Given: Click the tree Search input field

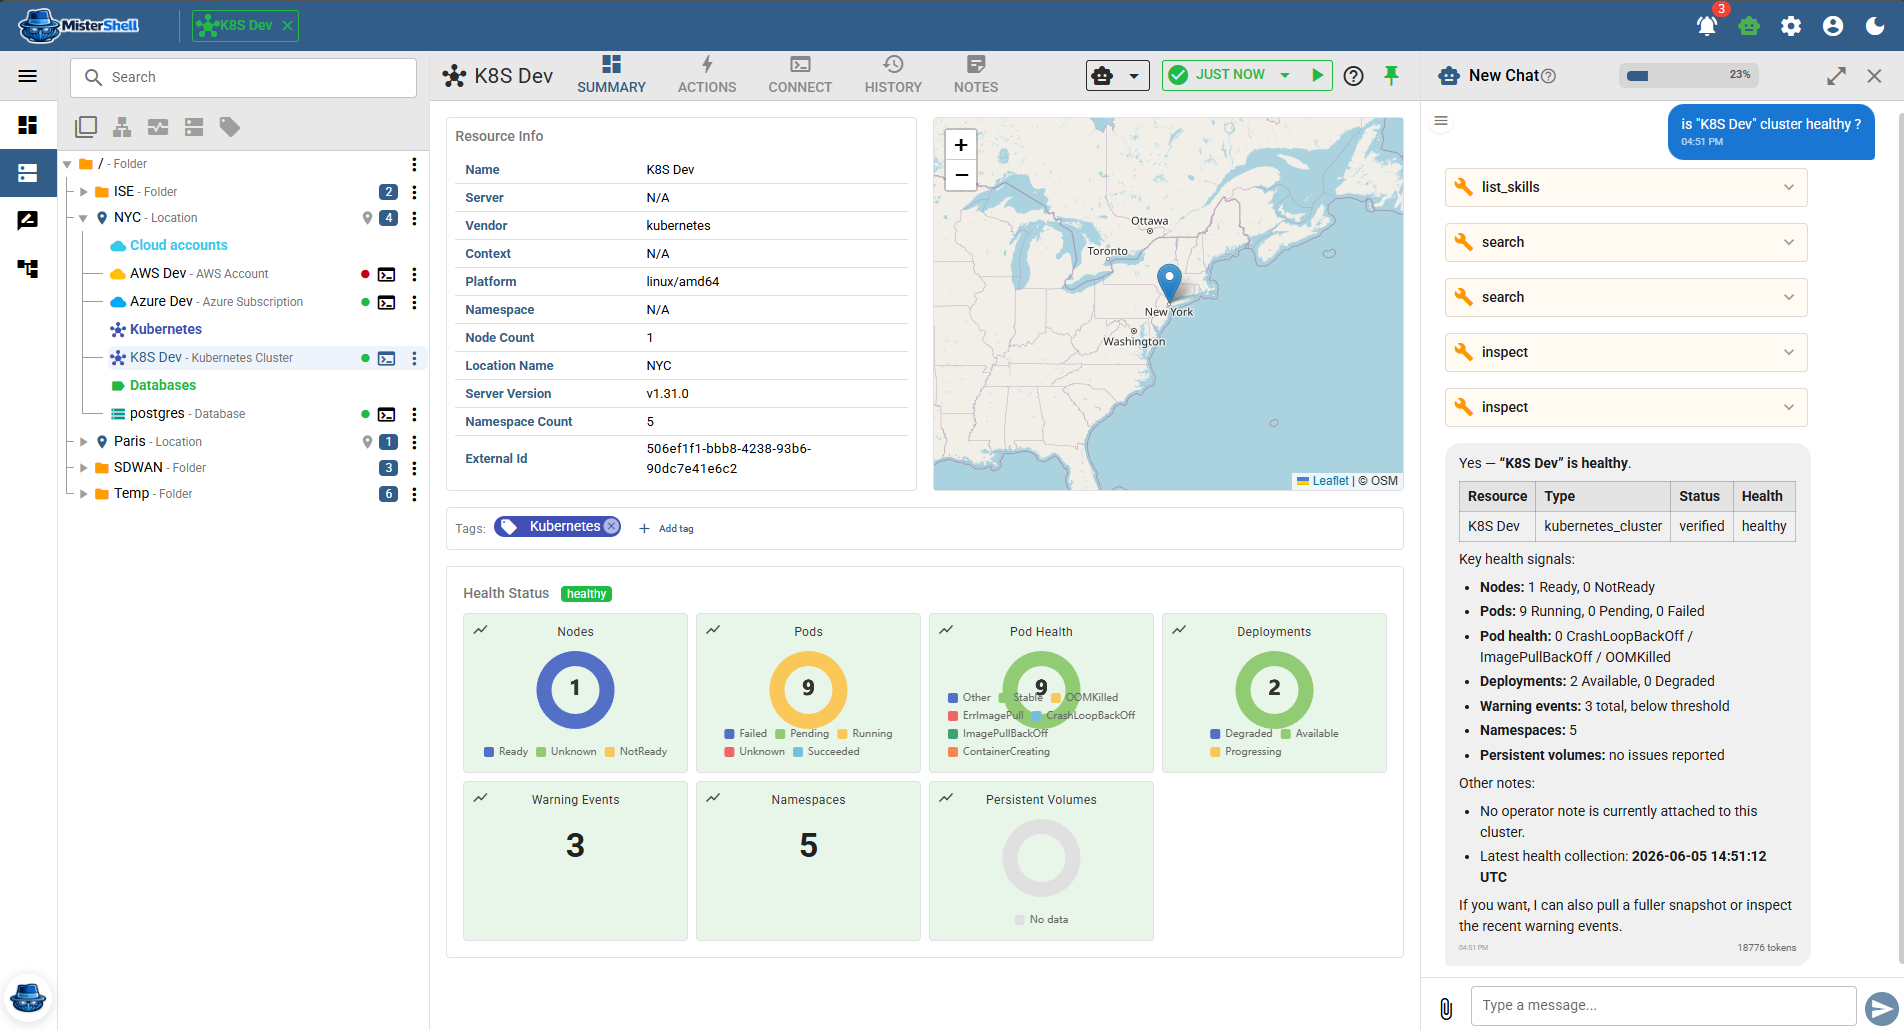Looking at the screenshot, I should click(243, 77).
